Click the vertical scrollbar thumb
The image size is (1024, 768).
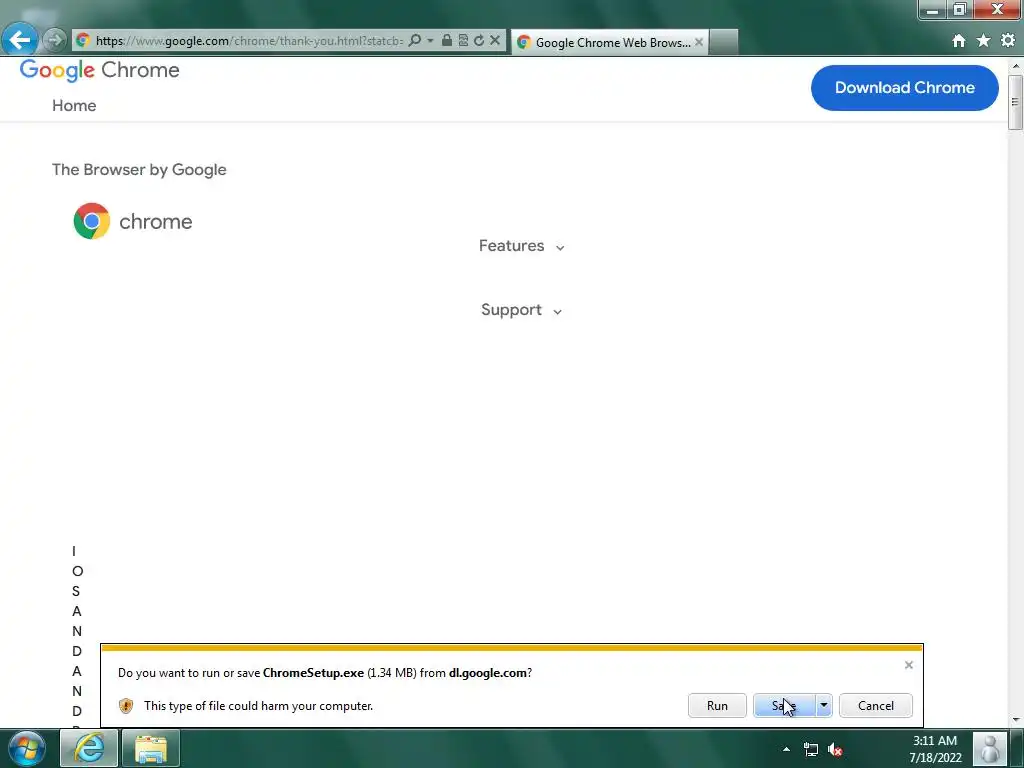[x=1016, y=103]
